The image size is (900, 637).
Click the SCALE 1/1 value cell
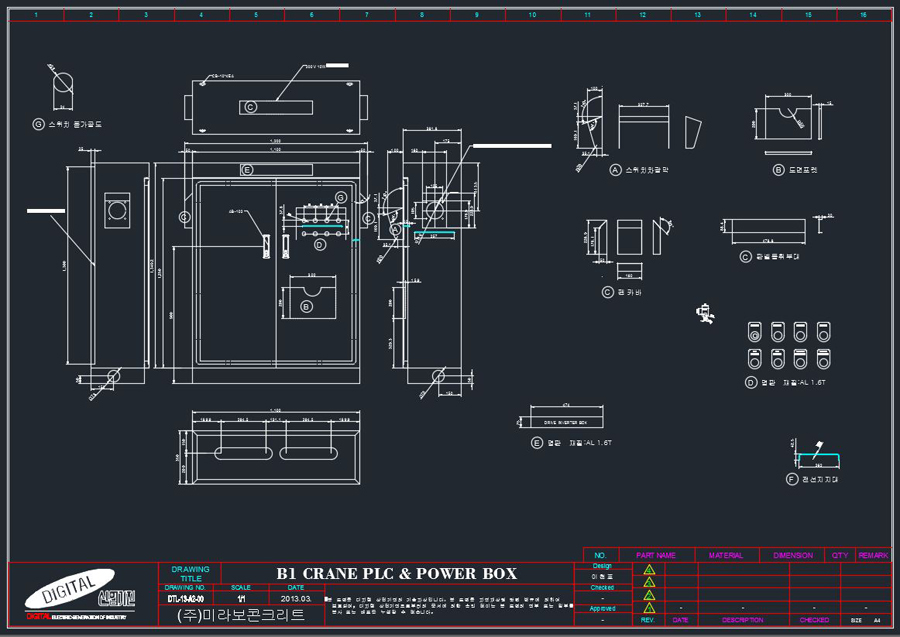(x=241, y=599)
